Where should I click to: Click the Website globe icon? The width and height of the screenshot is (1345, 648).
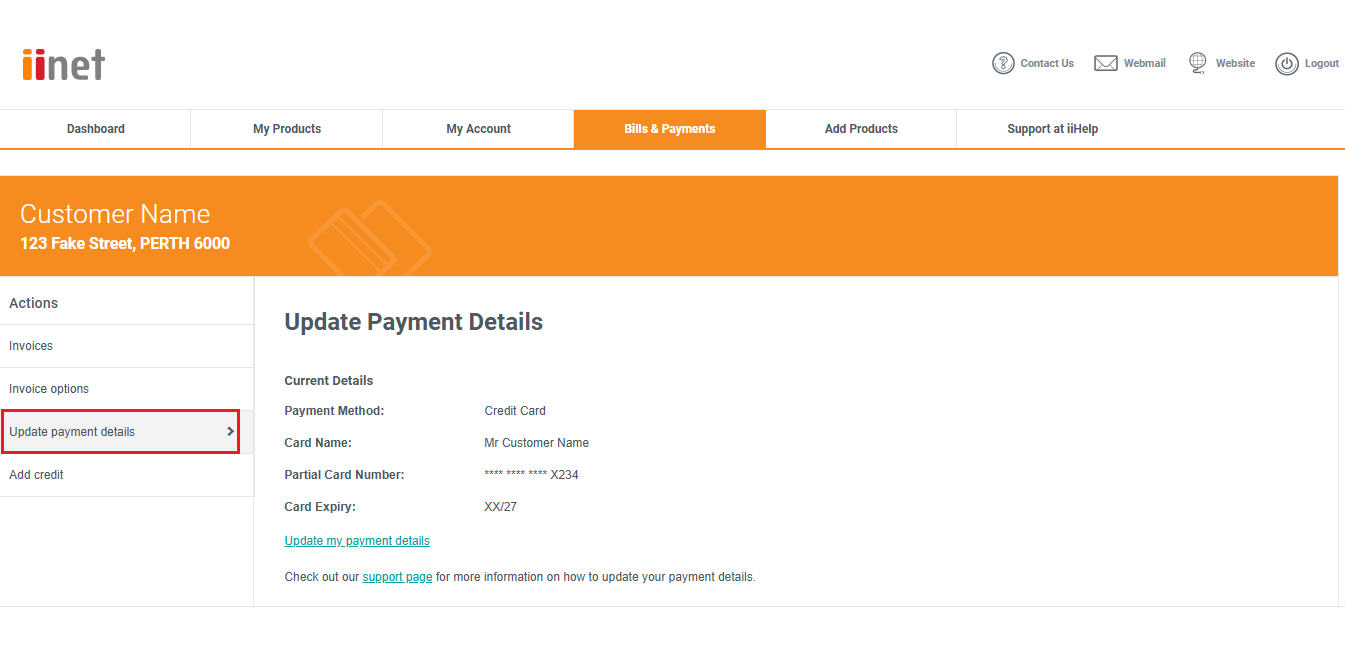click(1198, 63)
